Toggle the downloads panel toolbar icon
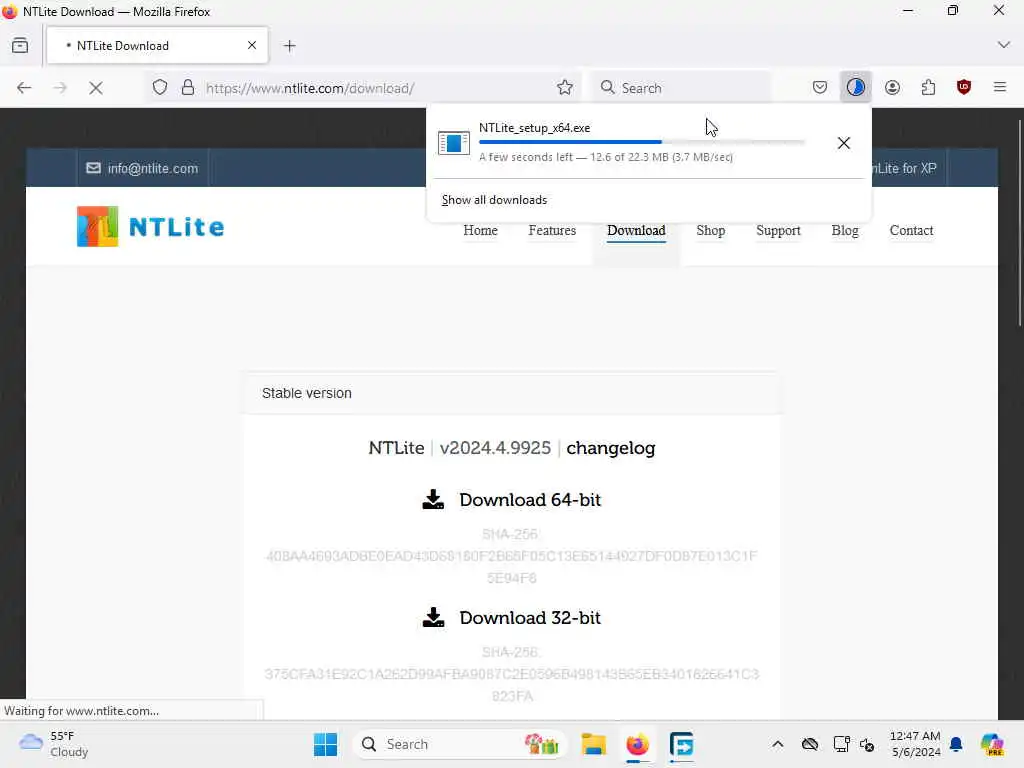Screen dimensions: 1024x768 856,88
